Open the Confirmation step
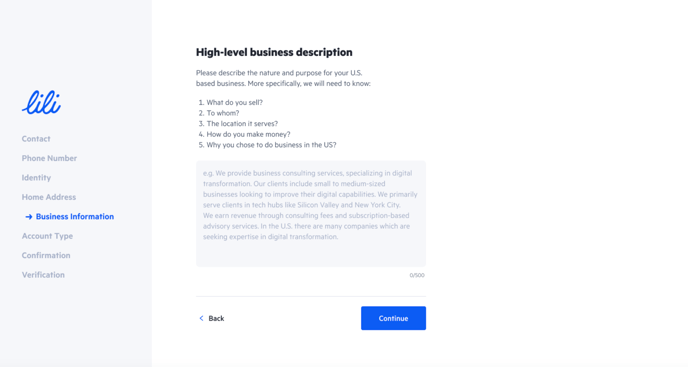 coord(46,255)
